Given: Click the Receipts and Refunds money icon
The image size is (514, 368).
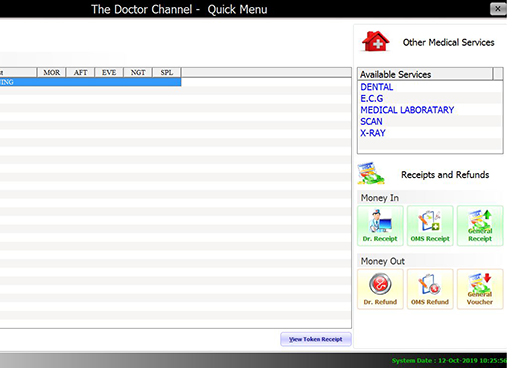Looking at the screenshot, I should (371, 173).
